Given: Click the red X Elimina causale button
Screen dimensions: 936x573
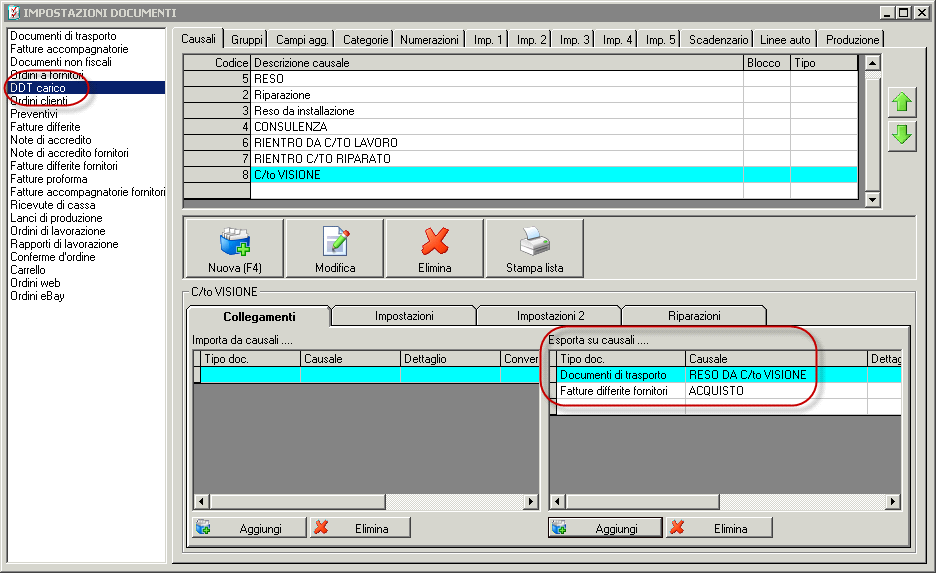Looking at the screenshot, I should (435, 248).
